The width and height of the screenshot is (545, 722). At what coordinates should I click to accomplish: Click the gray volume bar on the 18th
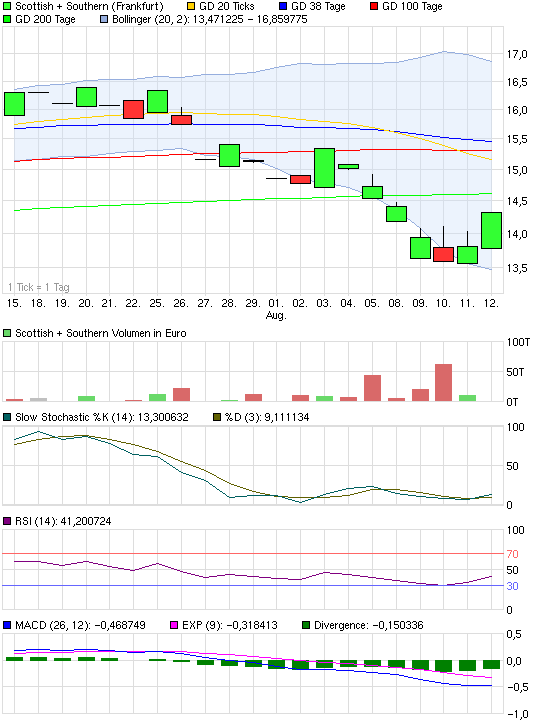click(38, 399)
